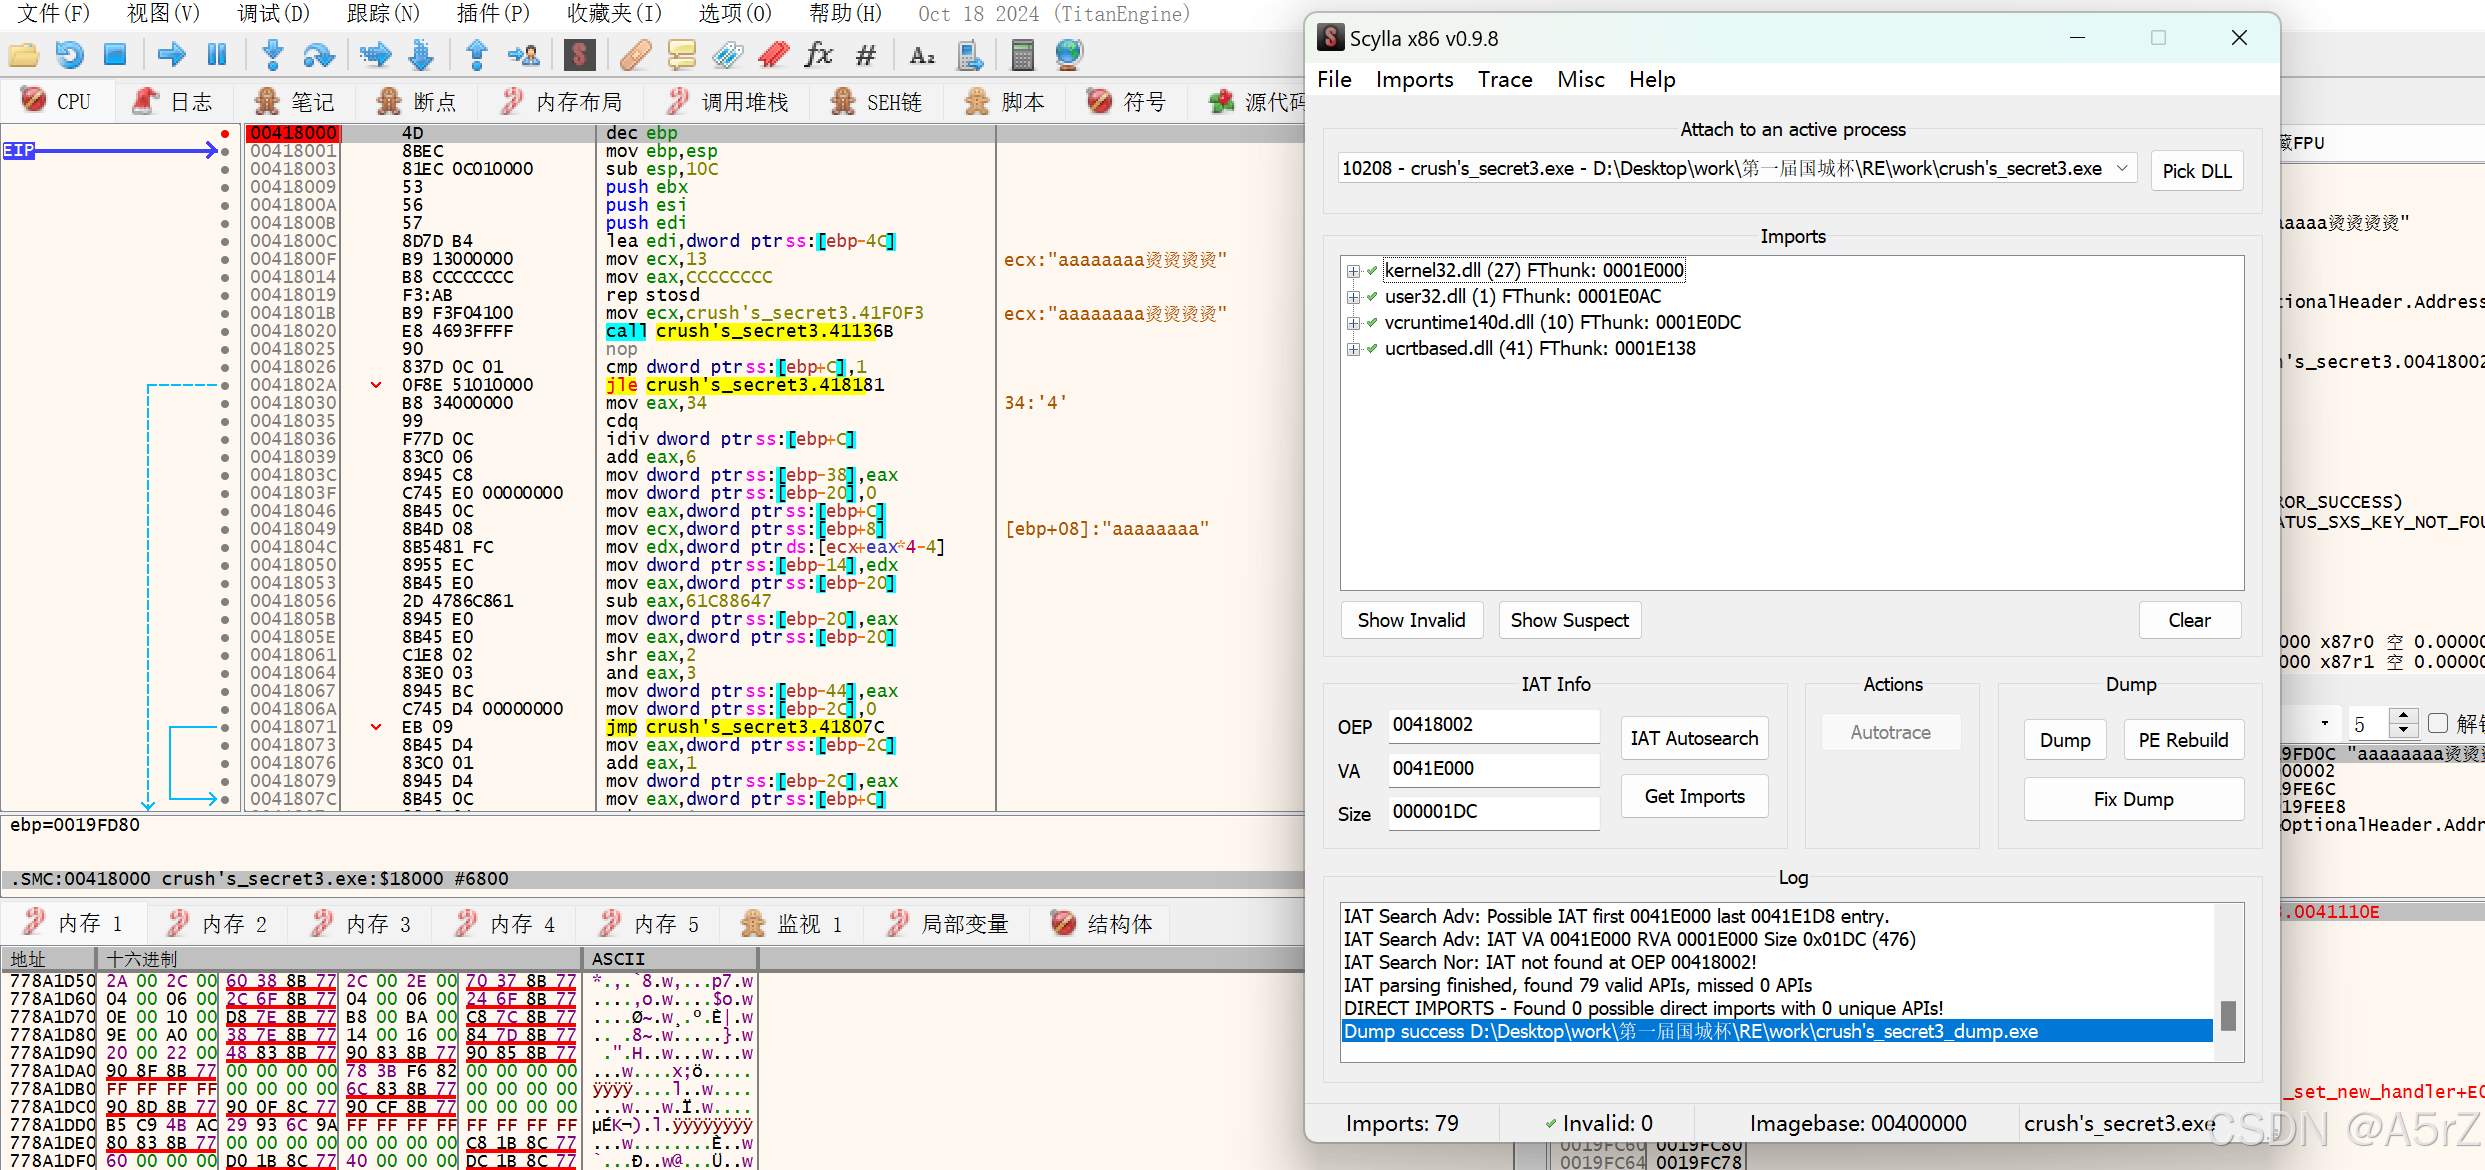Open Patches with the bandage icon
This screenshot has width=2485, height=1170.
[x=635, y=55]
